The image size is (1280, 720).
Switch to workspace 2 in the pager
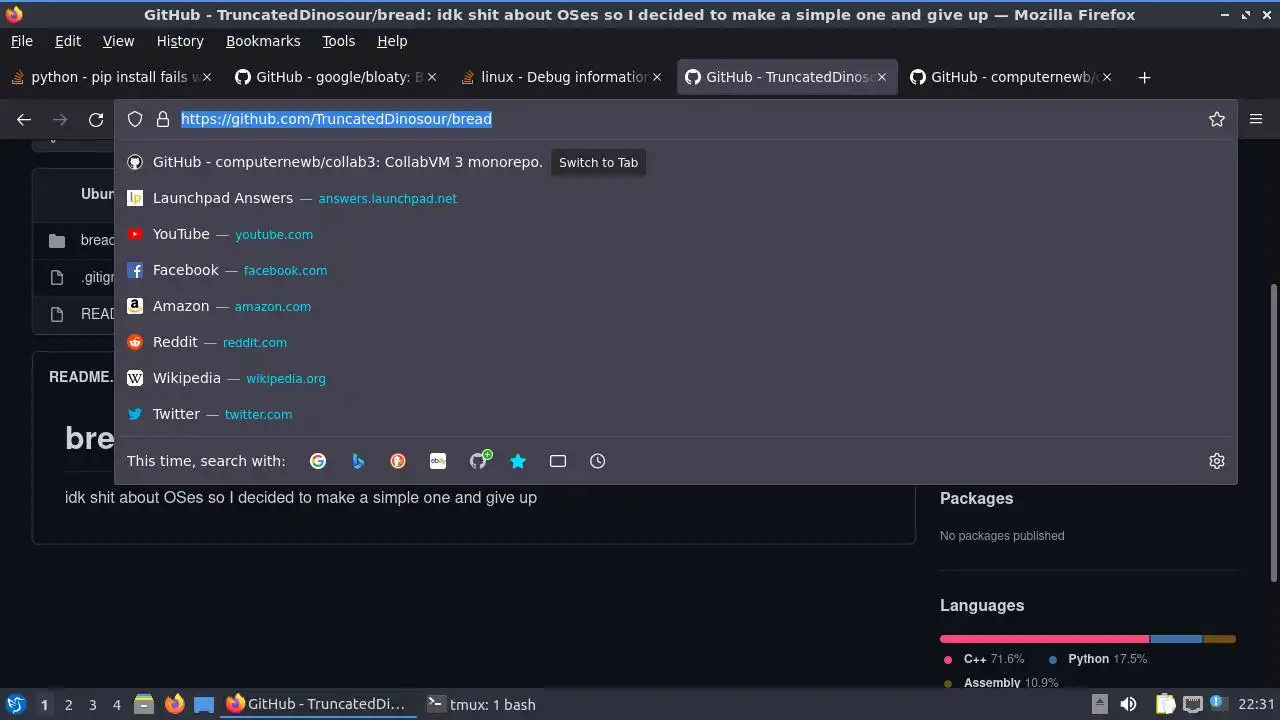pos(68,705)
